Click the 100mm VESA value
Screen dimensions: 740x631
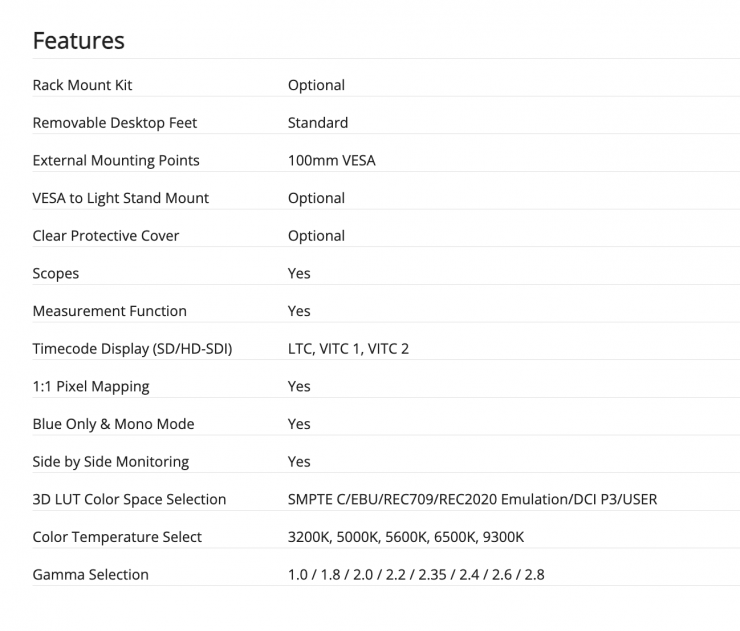[x=332, y=160]
